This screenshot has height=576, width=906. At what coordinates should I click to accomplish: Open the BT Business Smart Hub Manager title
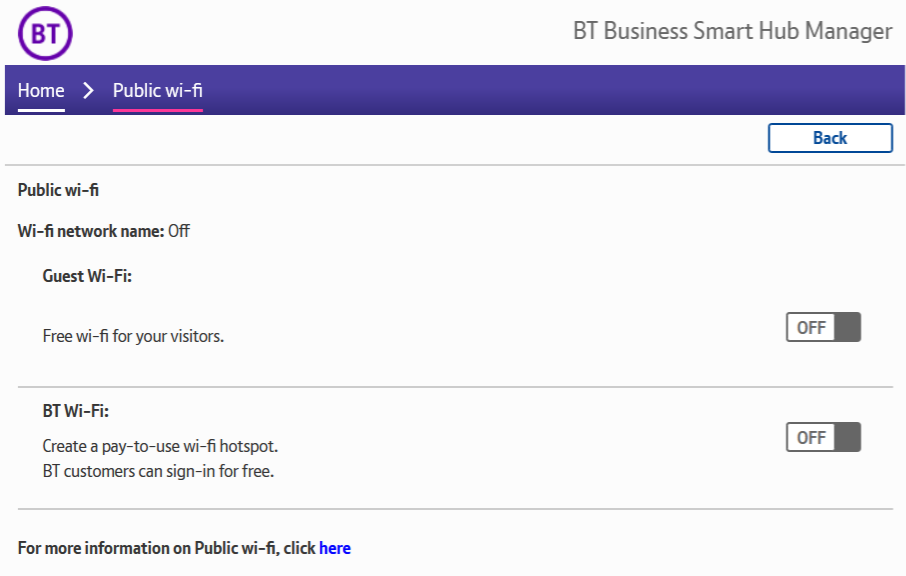(731, 31)
